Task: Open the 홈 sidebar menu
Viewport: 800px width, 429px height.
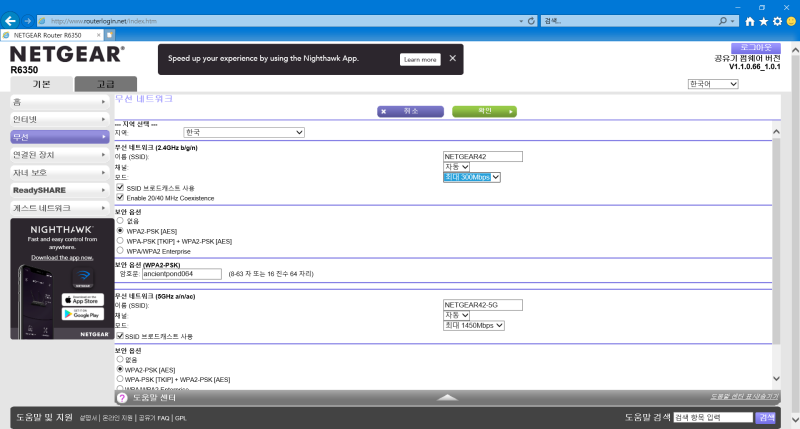Action: [60, 102]
